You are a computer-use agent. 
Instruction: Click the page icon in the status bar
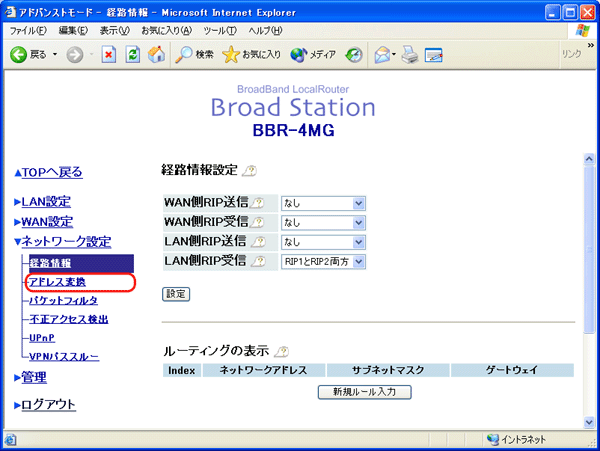click(10, 440)
